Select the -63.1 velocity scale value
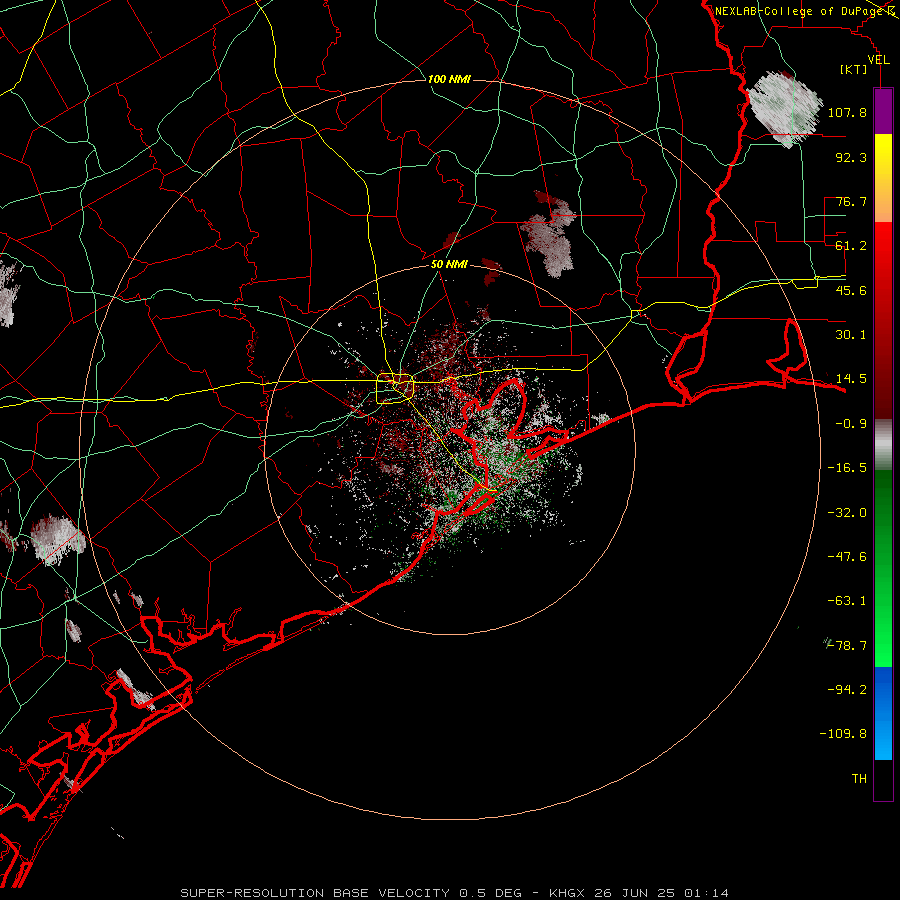 point(847,601)
